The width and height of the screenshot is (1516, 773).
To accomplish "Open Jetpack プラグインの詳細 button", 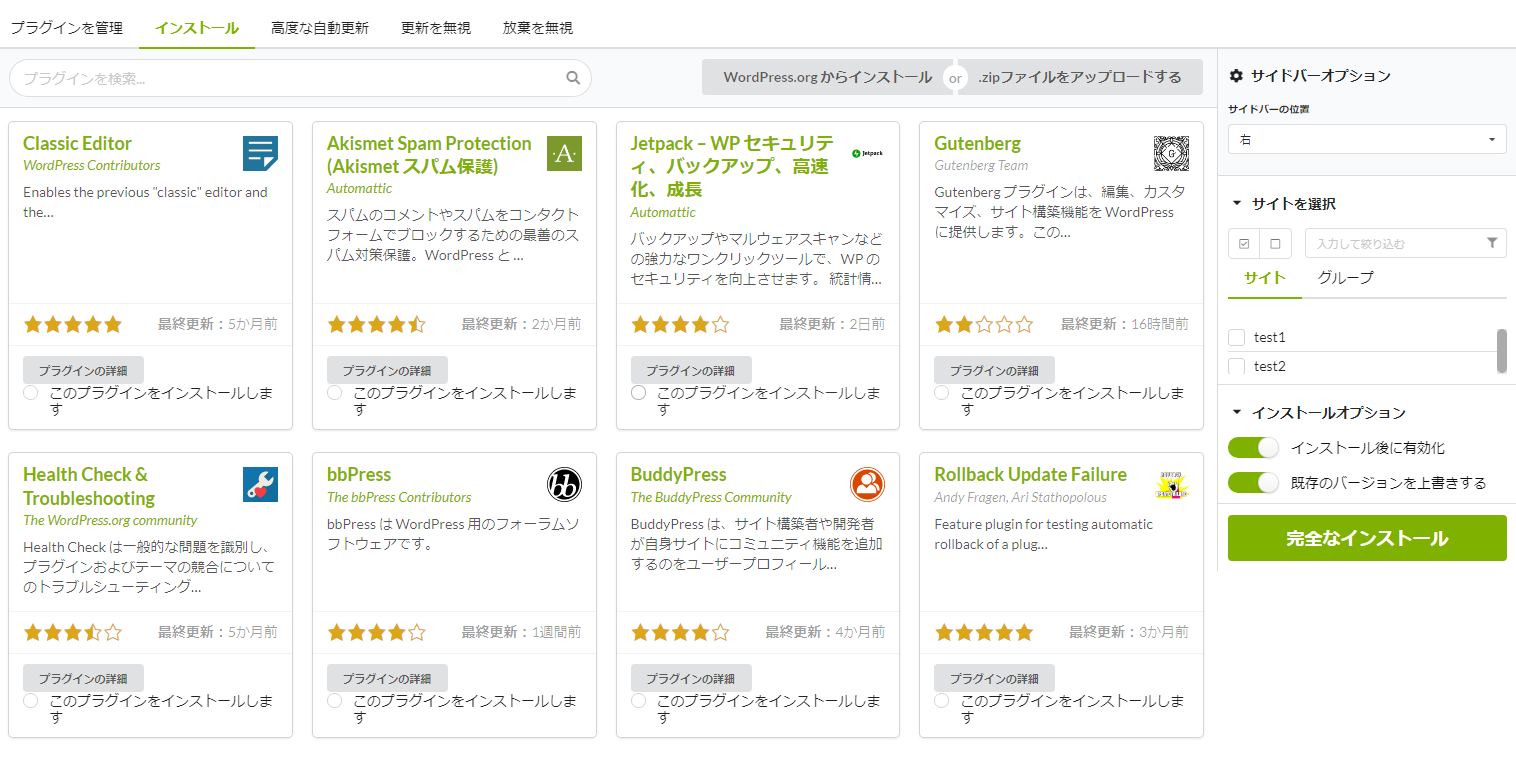I will 691,370.
